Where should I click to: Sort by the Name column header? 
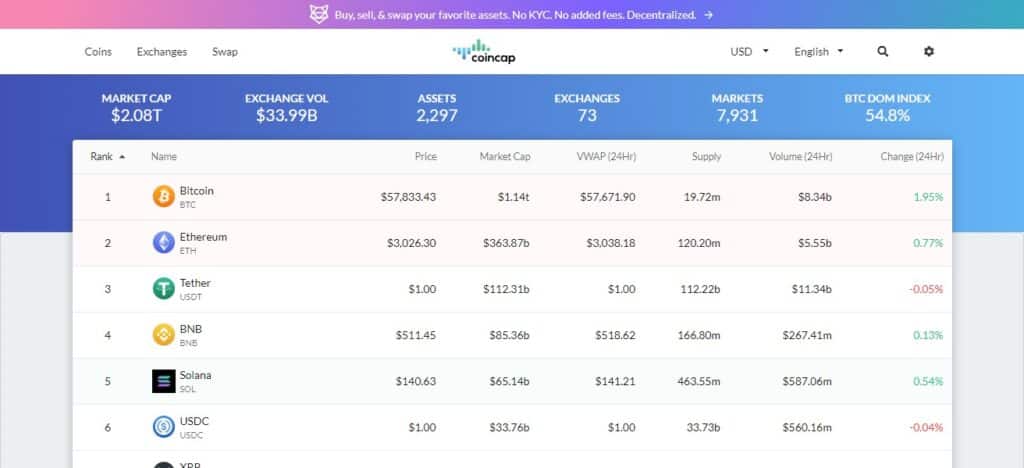tap(163, 157)
